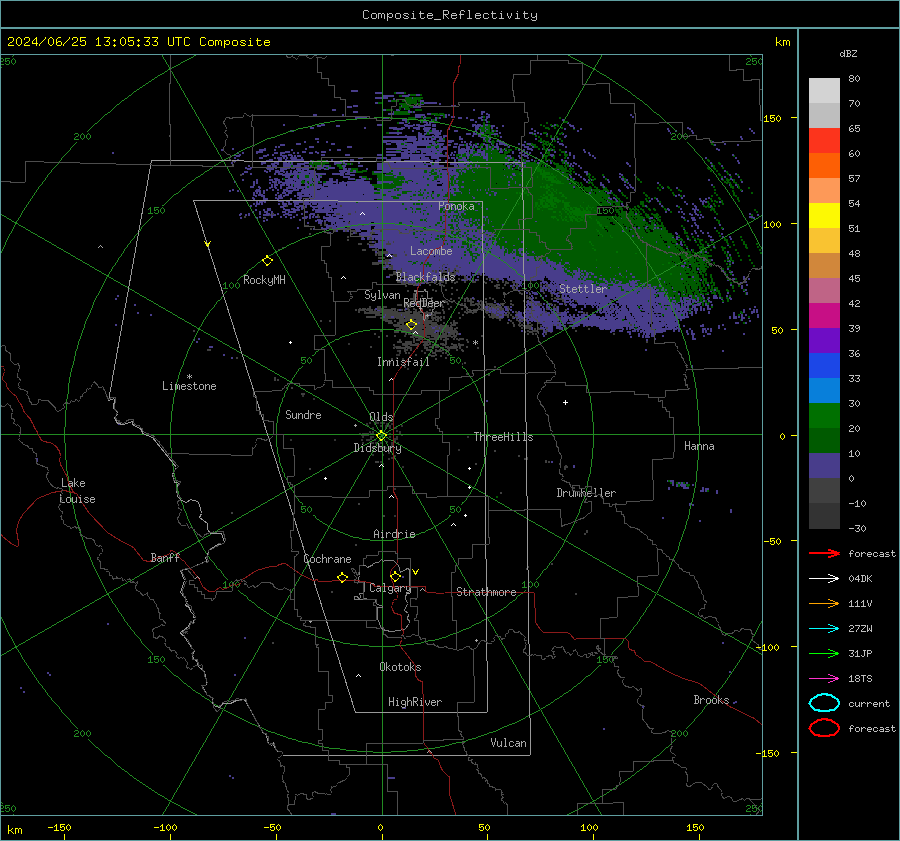Pick the magenta 42-39 dBZ swatch
Viewport: 900px width, 841px height.
(824, 316)
